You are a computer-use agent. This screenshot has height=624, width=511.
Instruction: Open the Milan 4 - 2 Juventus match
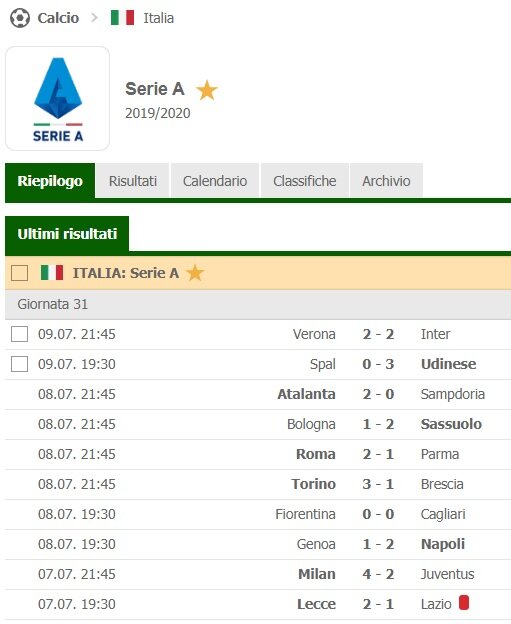click(258, 574)
